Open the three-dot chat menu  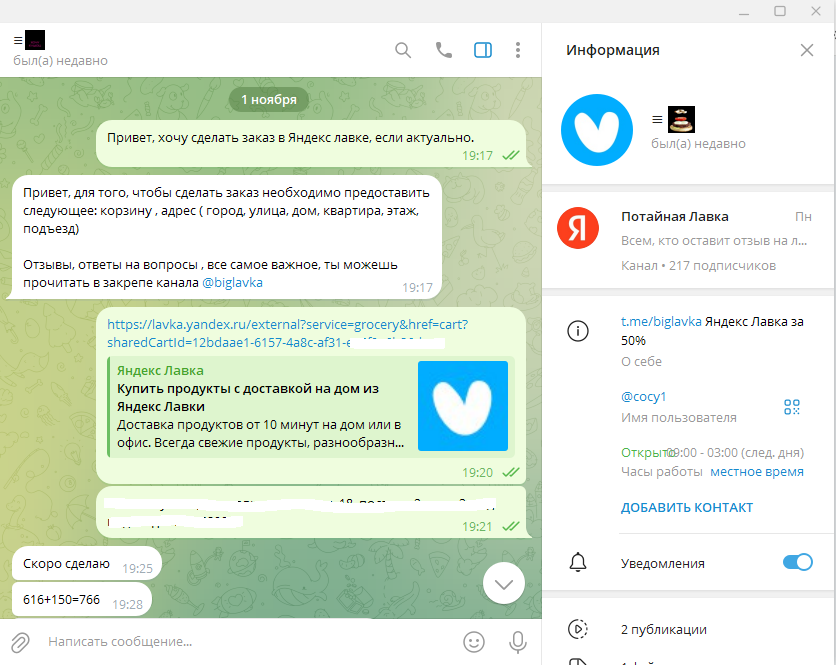(x=518, y=50)
